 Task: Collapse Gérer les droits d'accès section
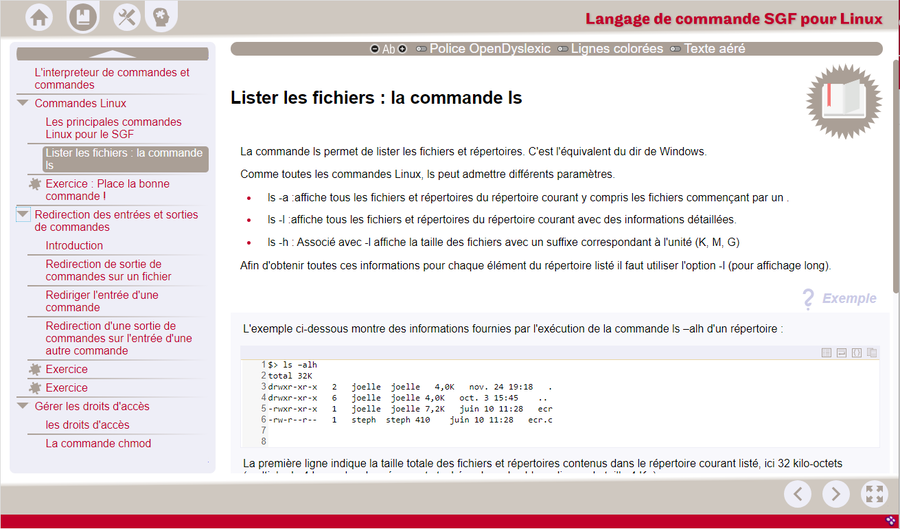[x=23, y=406]
